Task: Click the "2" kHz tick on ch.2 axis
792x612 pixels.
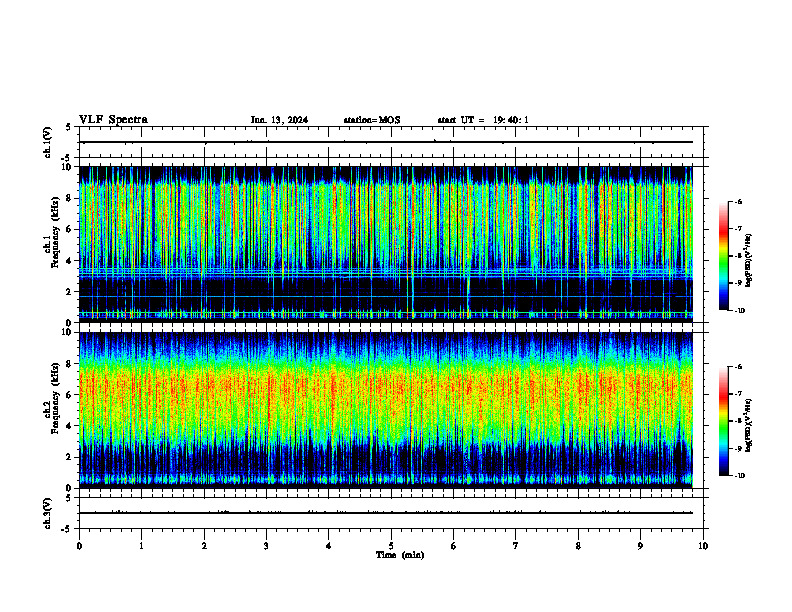Action: tap(70, 457)
